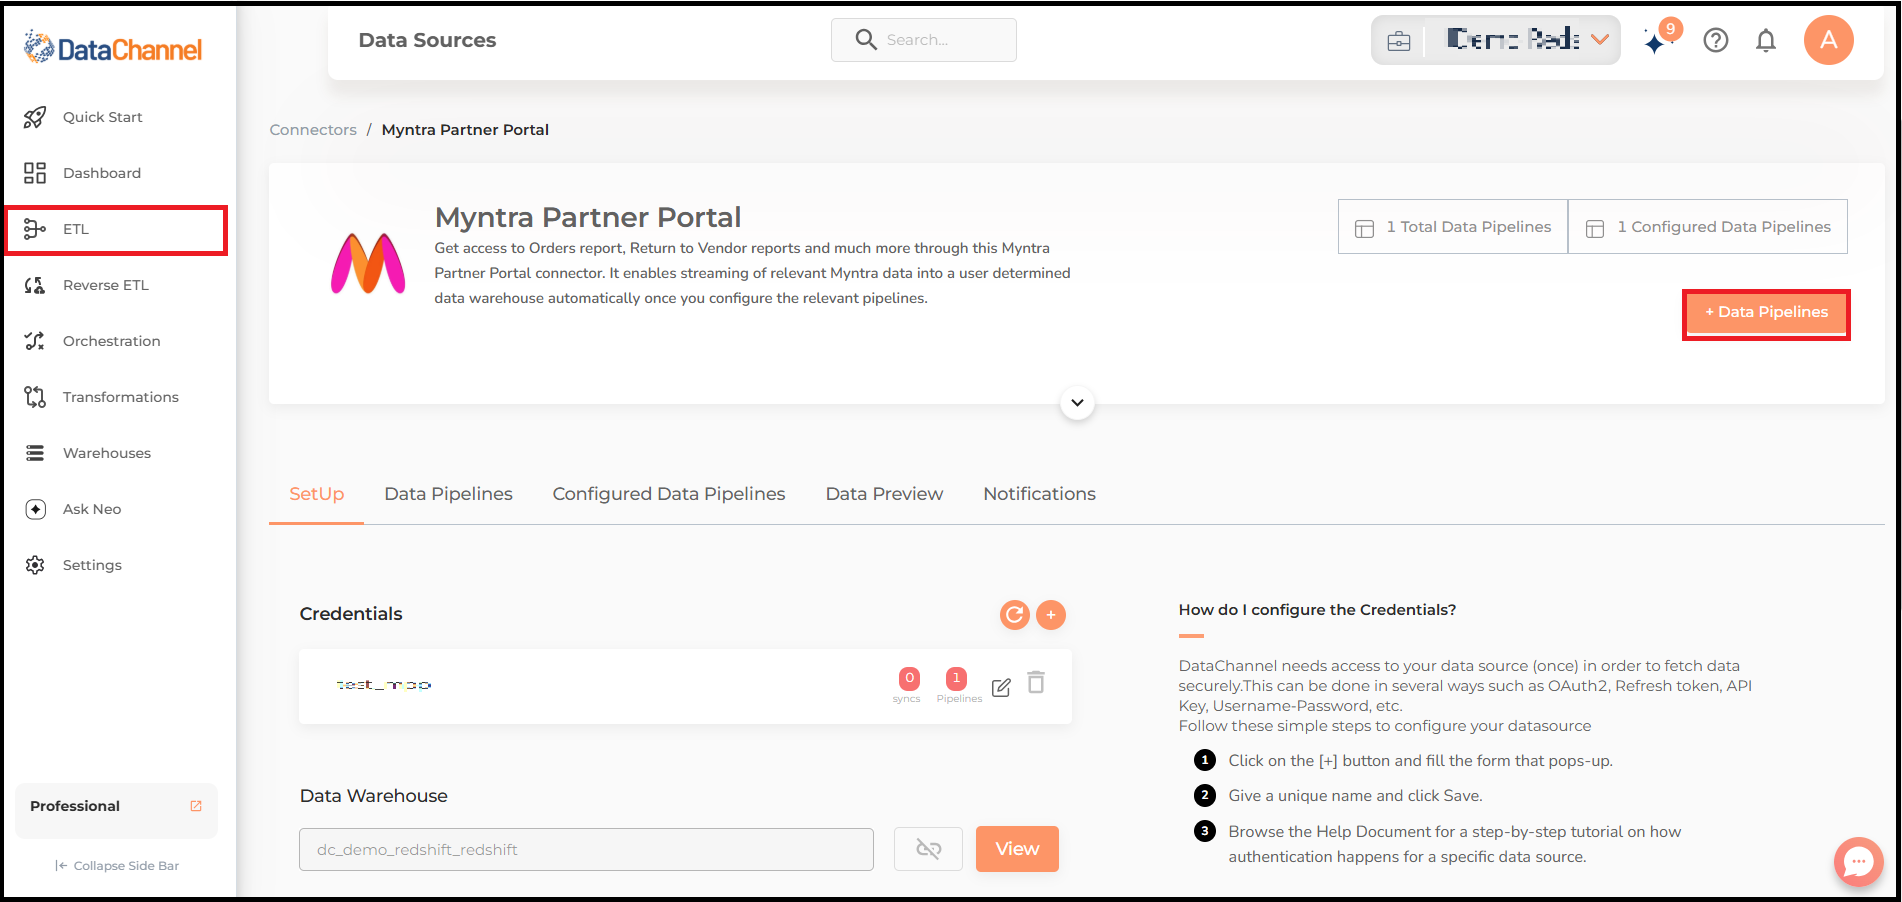Click the dc_demo_redshift_redshift warehouse field
The height and width of the screenshot is (902, 1902).
click(586, 850)
